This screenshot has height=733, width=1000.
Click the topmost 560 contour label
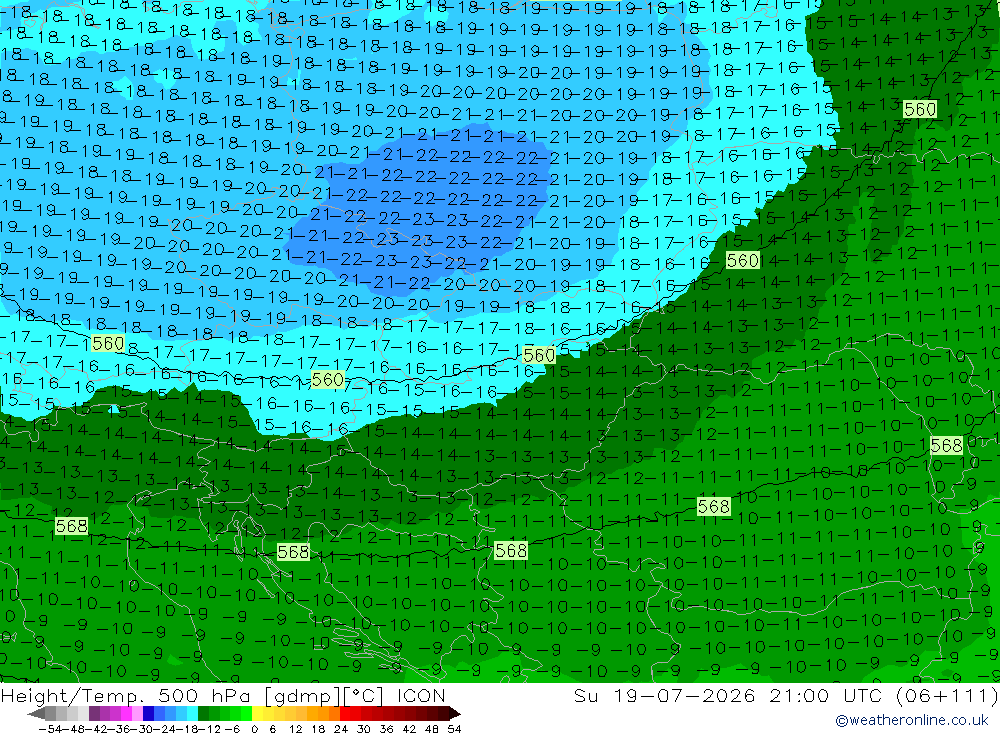920,109
